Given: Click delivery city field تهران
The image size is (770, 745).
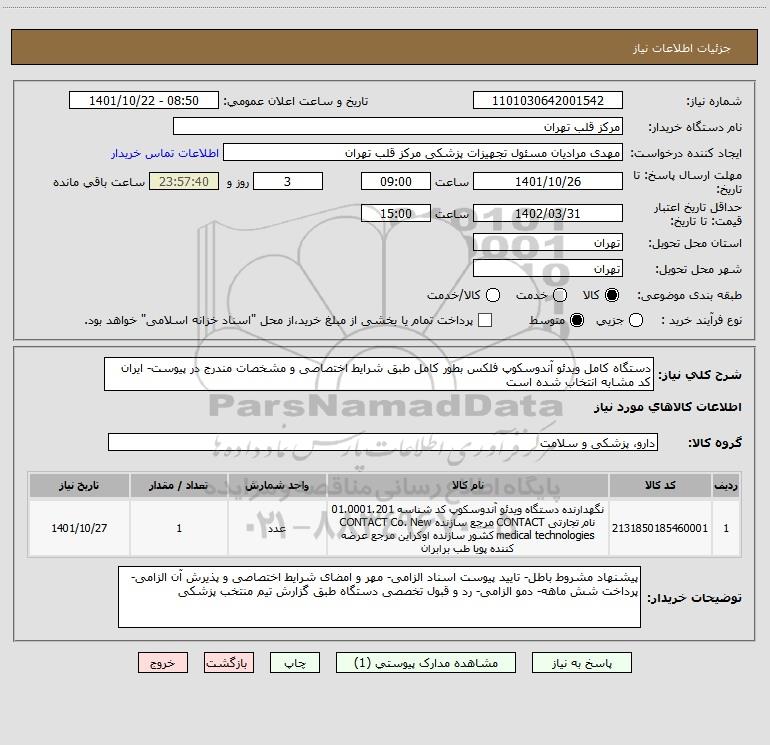Looking at the screenshot, I should point(548,268).
